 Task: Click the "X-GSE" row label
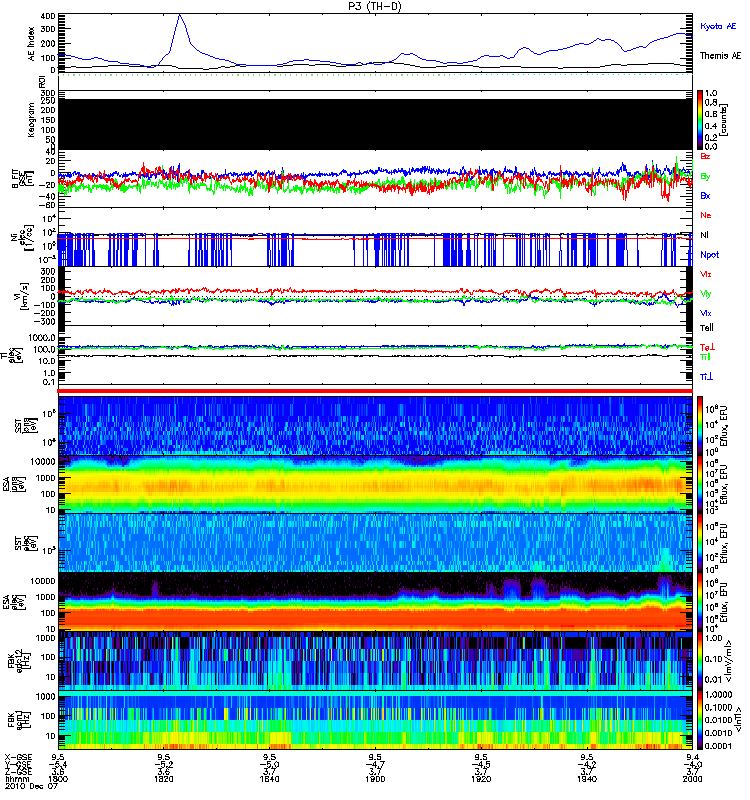[x=18, y=758]
